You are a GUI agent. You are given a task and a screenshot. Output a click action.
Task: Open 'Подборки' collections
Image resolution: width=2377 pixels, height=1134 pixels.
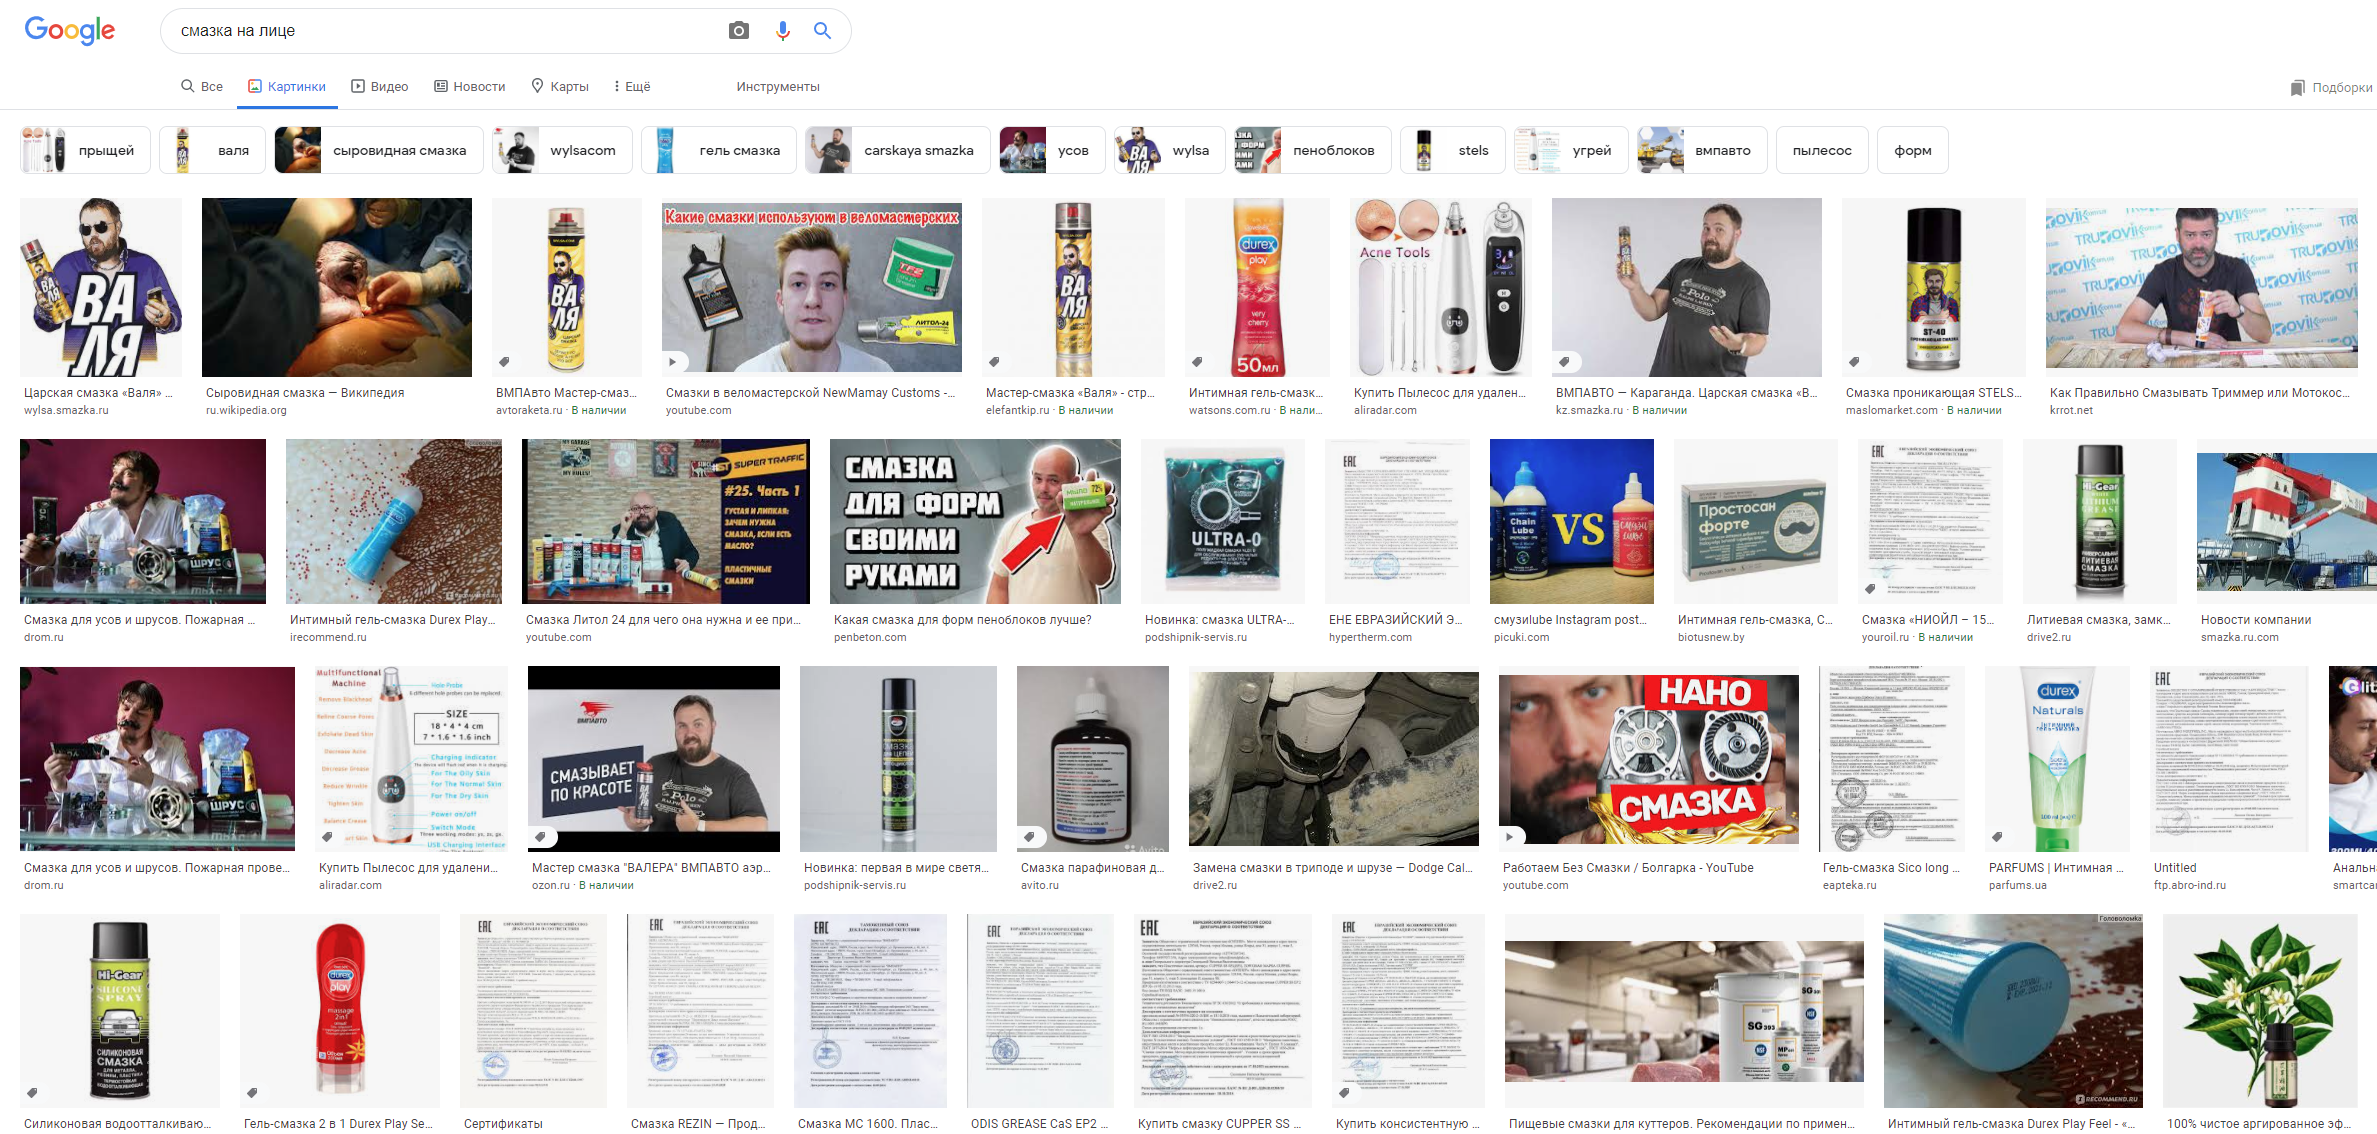pyautogui.click(x=2332, y=88)
